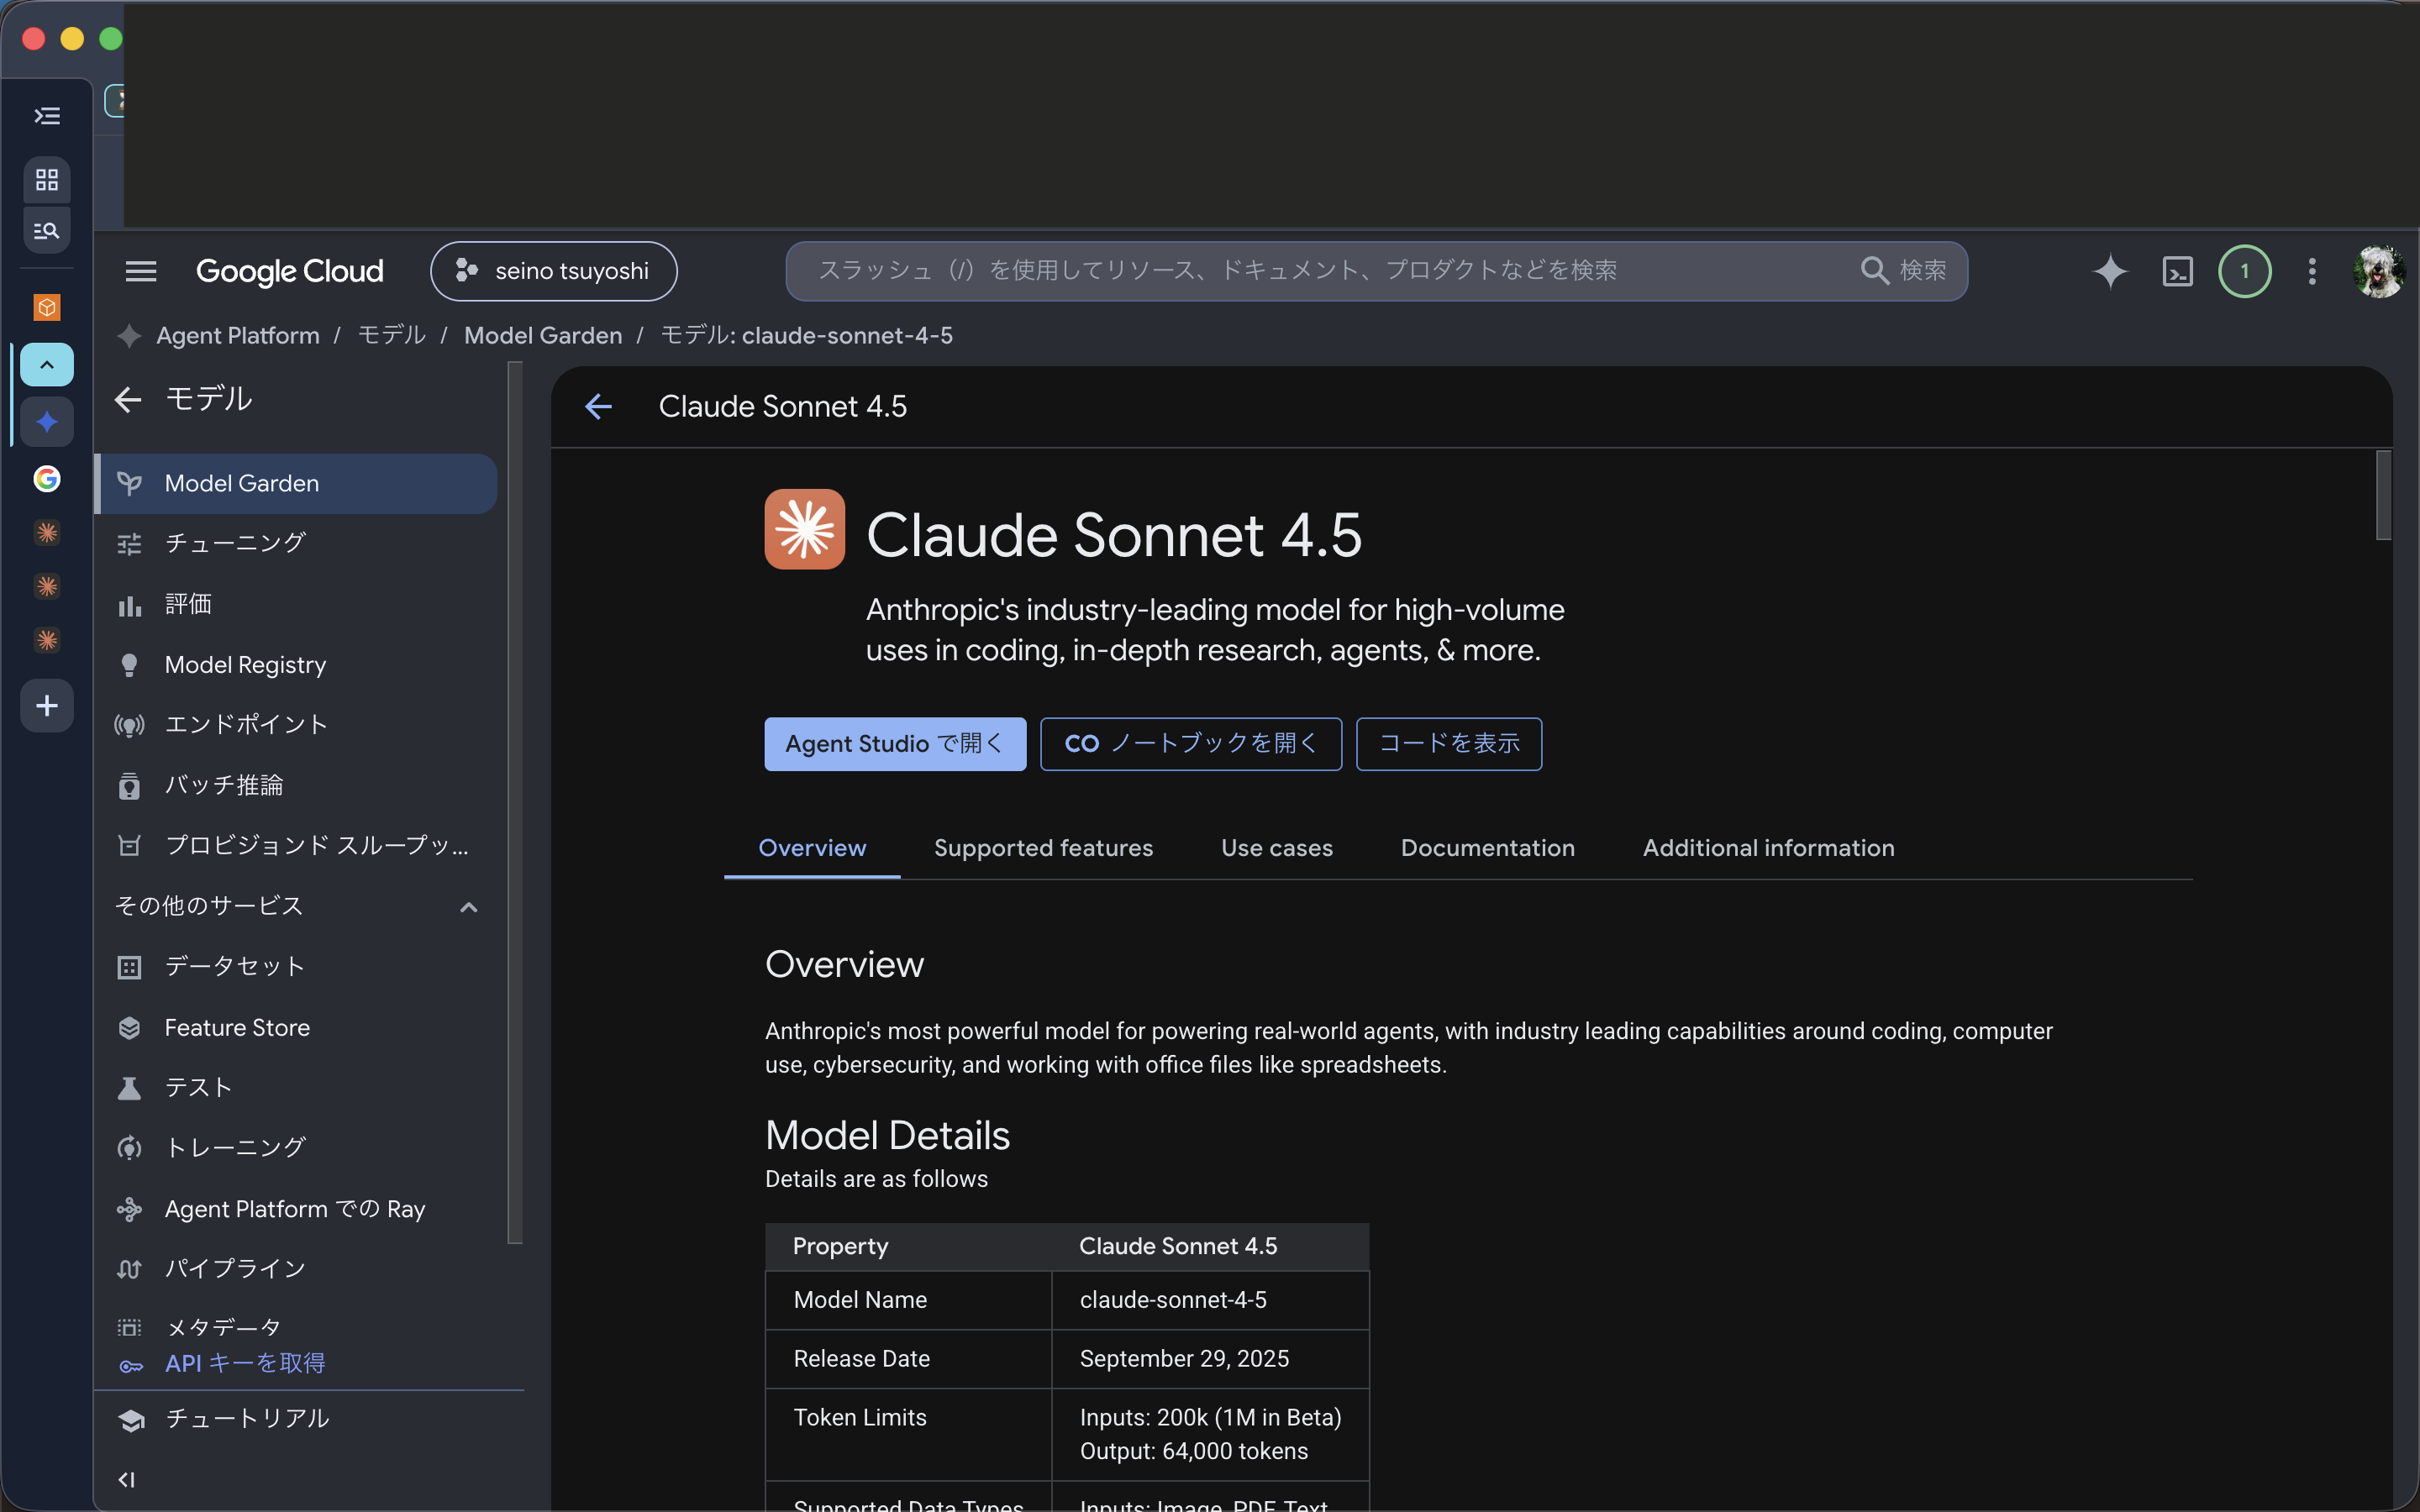This screenshot has width=2420, height=1512.
Task: Click the API キーを取得 link
Action: pos(245,1364)
